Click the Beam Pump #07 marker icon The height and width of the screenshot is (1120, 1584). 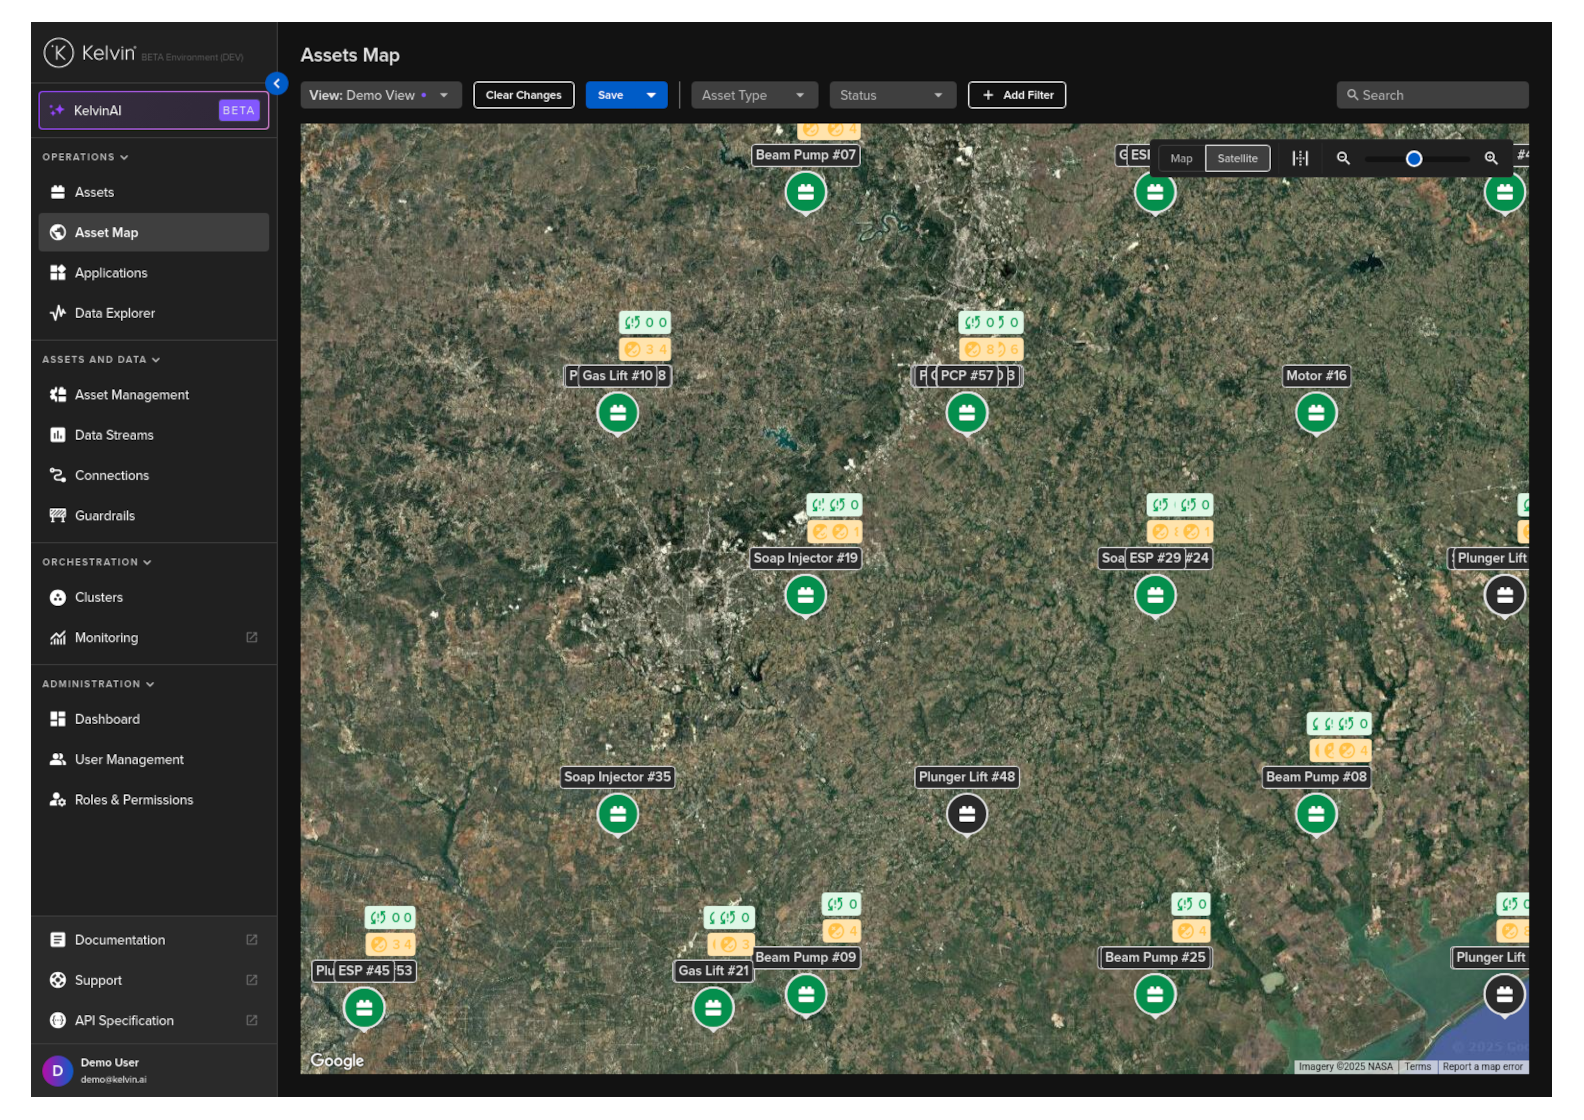(805, 192)
